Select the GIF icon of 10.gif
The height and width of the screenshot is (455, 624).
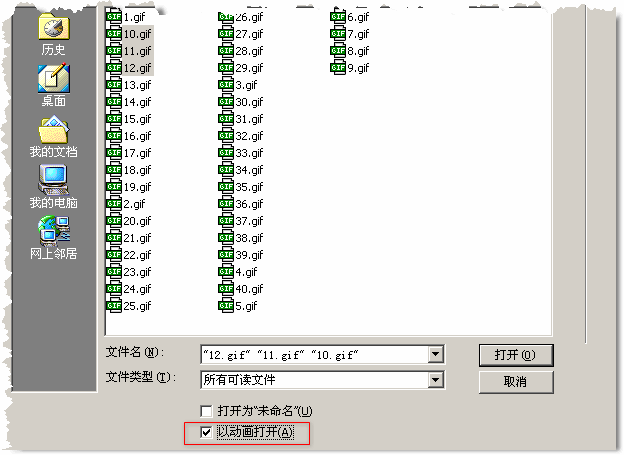pyautogui.click(x=114, y=34)
